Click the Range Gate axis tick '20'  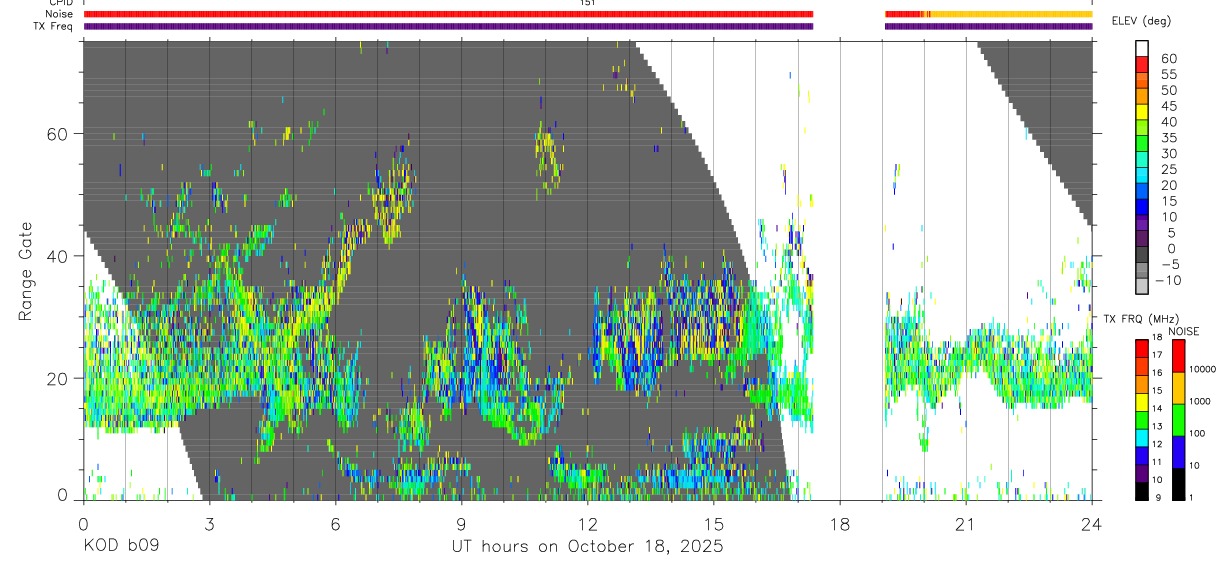(x=58, y=378)
